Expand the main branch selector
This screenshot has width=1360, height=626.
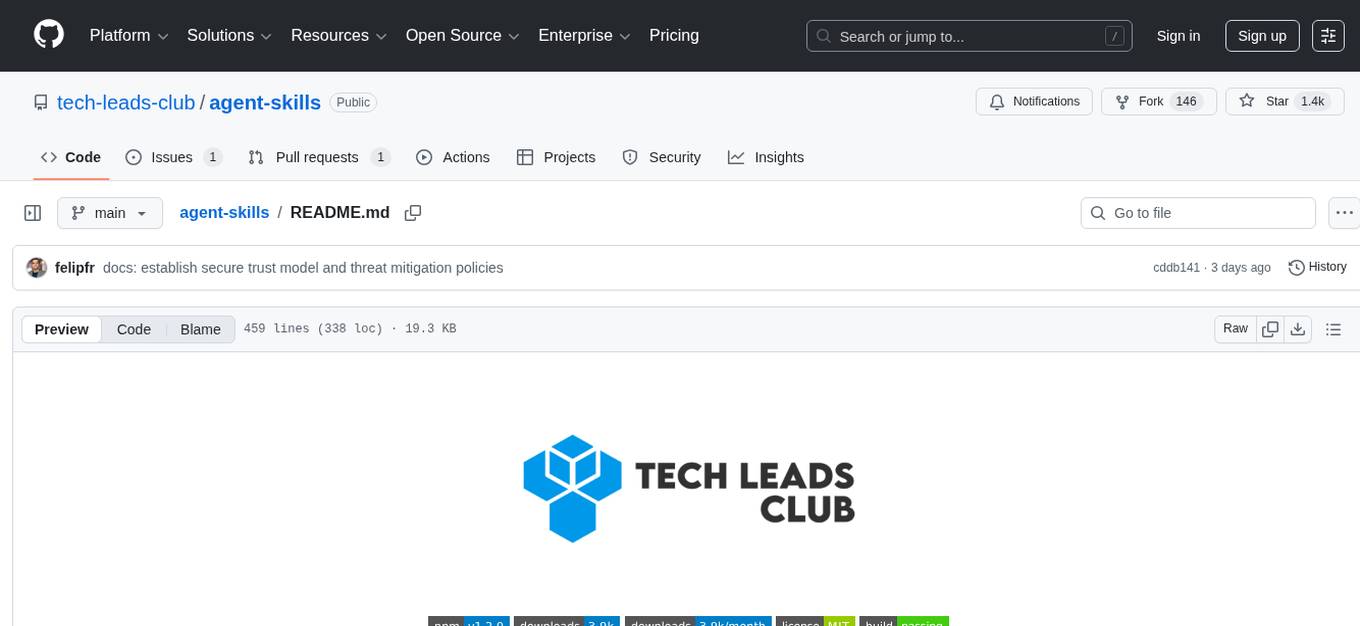(109, 213)
